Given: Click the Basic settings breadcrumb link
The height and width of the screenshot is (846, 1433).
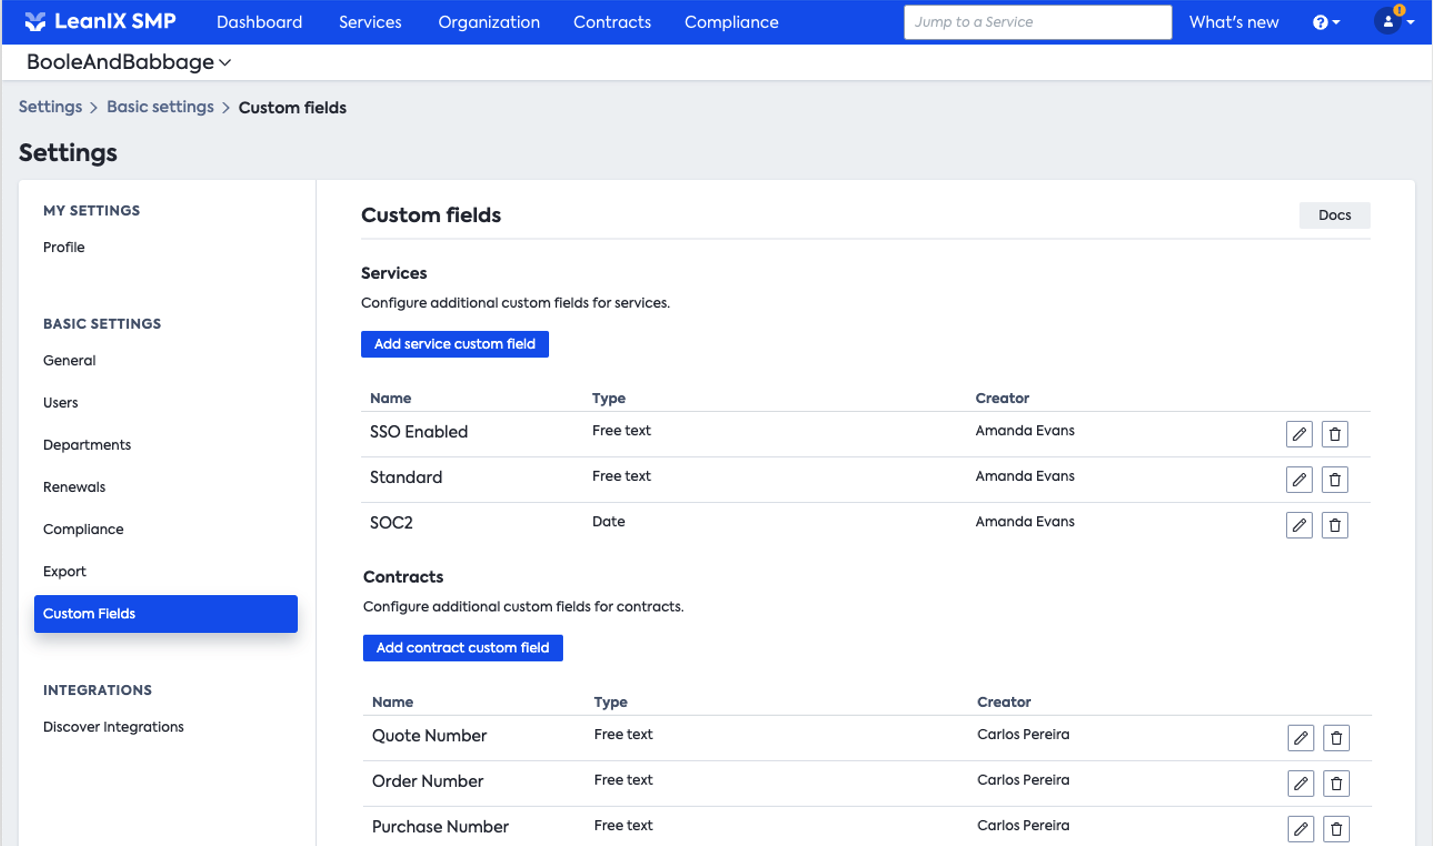Looking at the screenshot, I should [160, 107].
